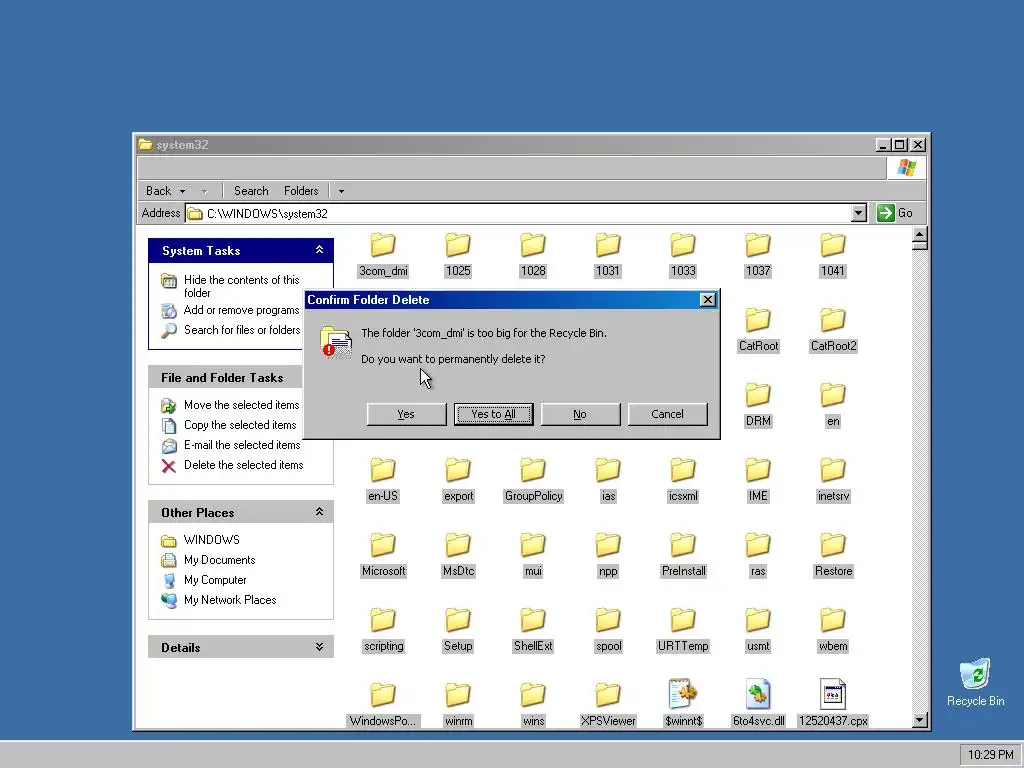Select the WindowsPo... folder
Image resolution: width=1024 pixels, height=768 pixels.
point(383,705)
